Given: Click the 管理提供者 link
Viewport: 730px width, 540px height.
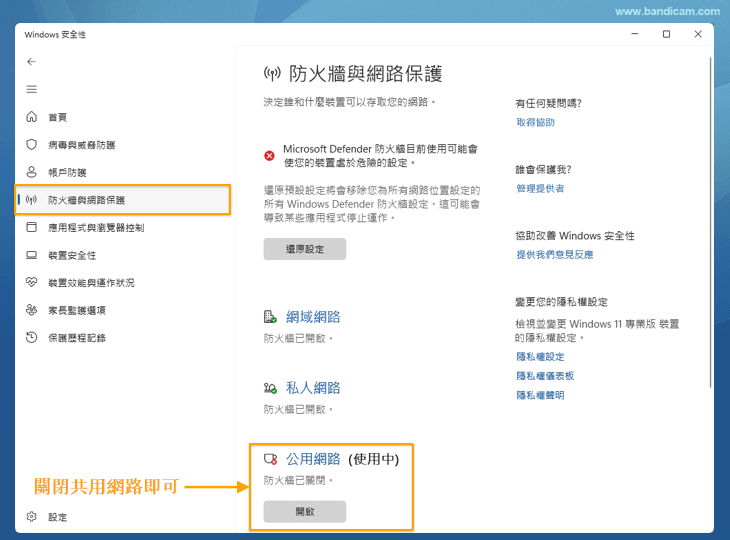Looking at the screenshot, I should pyautogui.click(x=540, y=189).
